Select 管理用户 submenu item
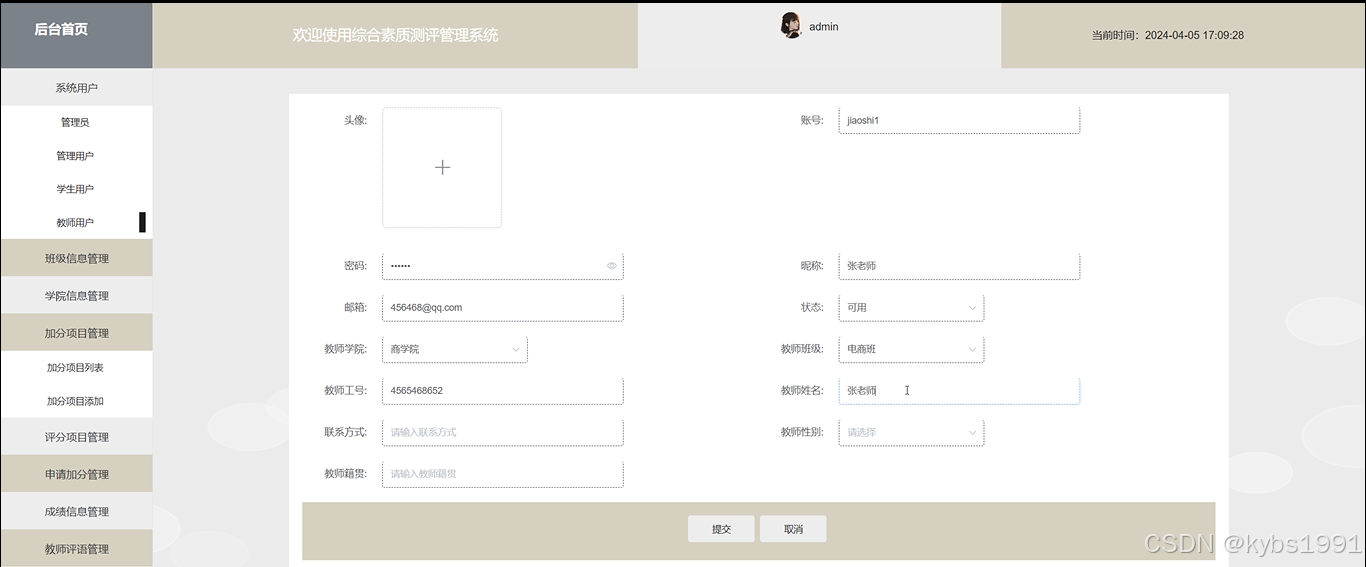The image size is (1366, 567). click(x=76, y=156)
